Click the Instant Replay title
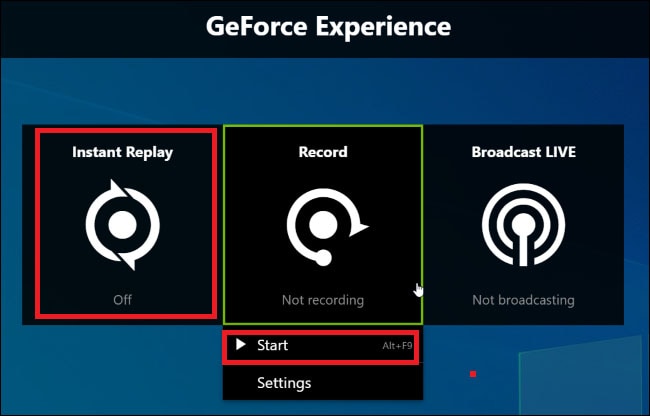This screenshot has height=416, width=650. click(x=122, y=152)
